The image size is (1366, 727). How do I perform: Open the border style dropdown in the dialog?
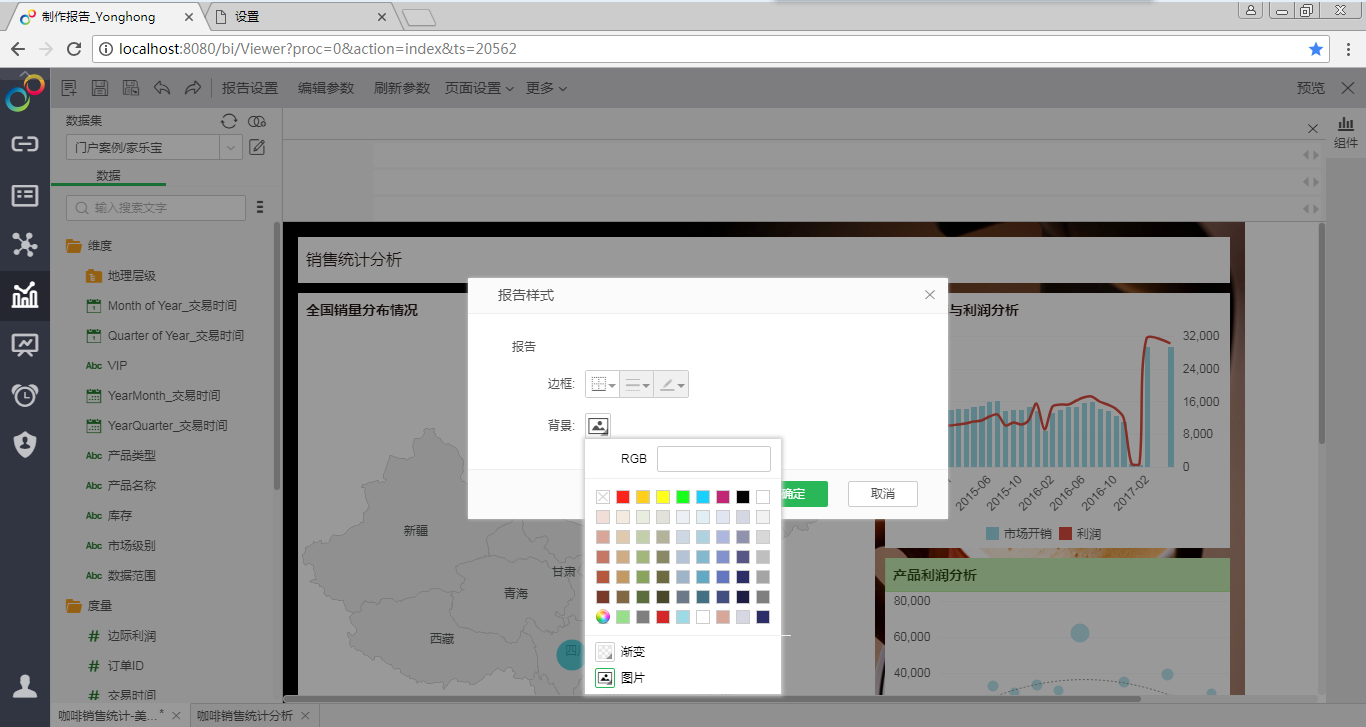tap(602, 385)
